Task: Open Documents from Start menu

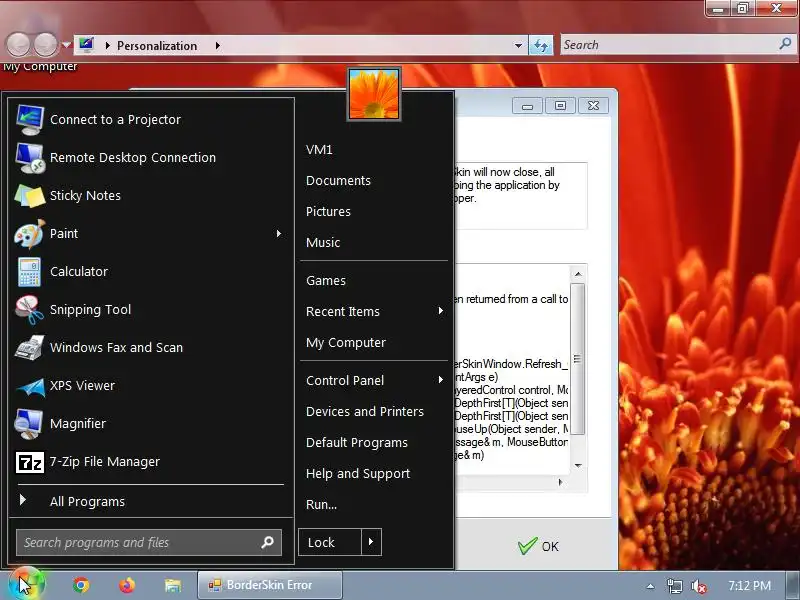Action: pyautogui.click(x=338, y=181)
